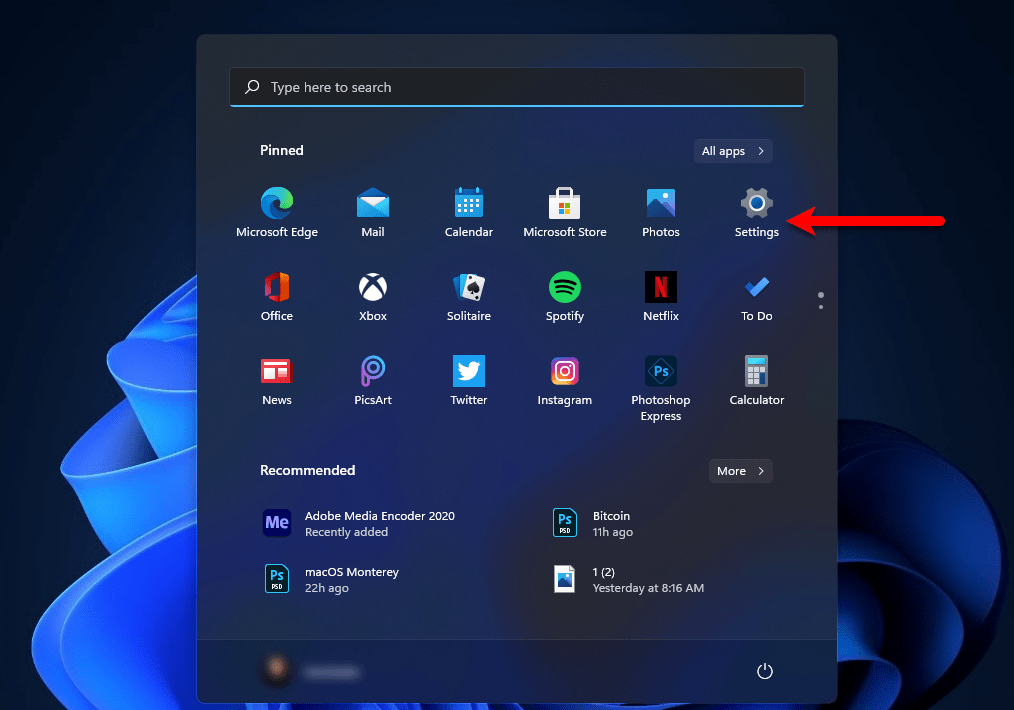
Task: Launch Netflix
Action: (660, 297)
